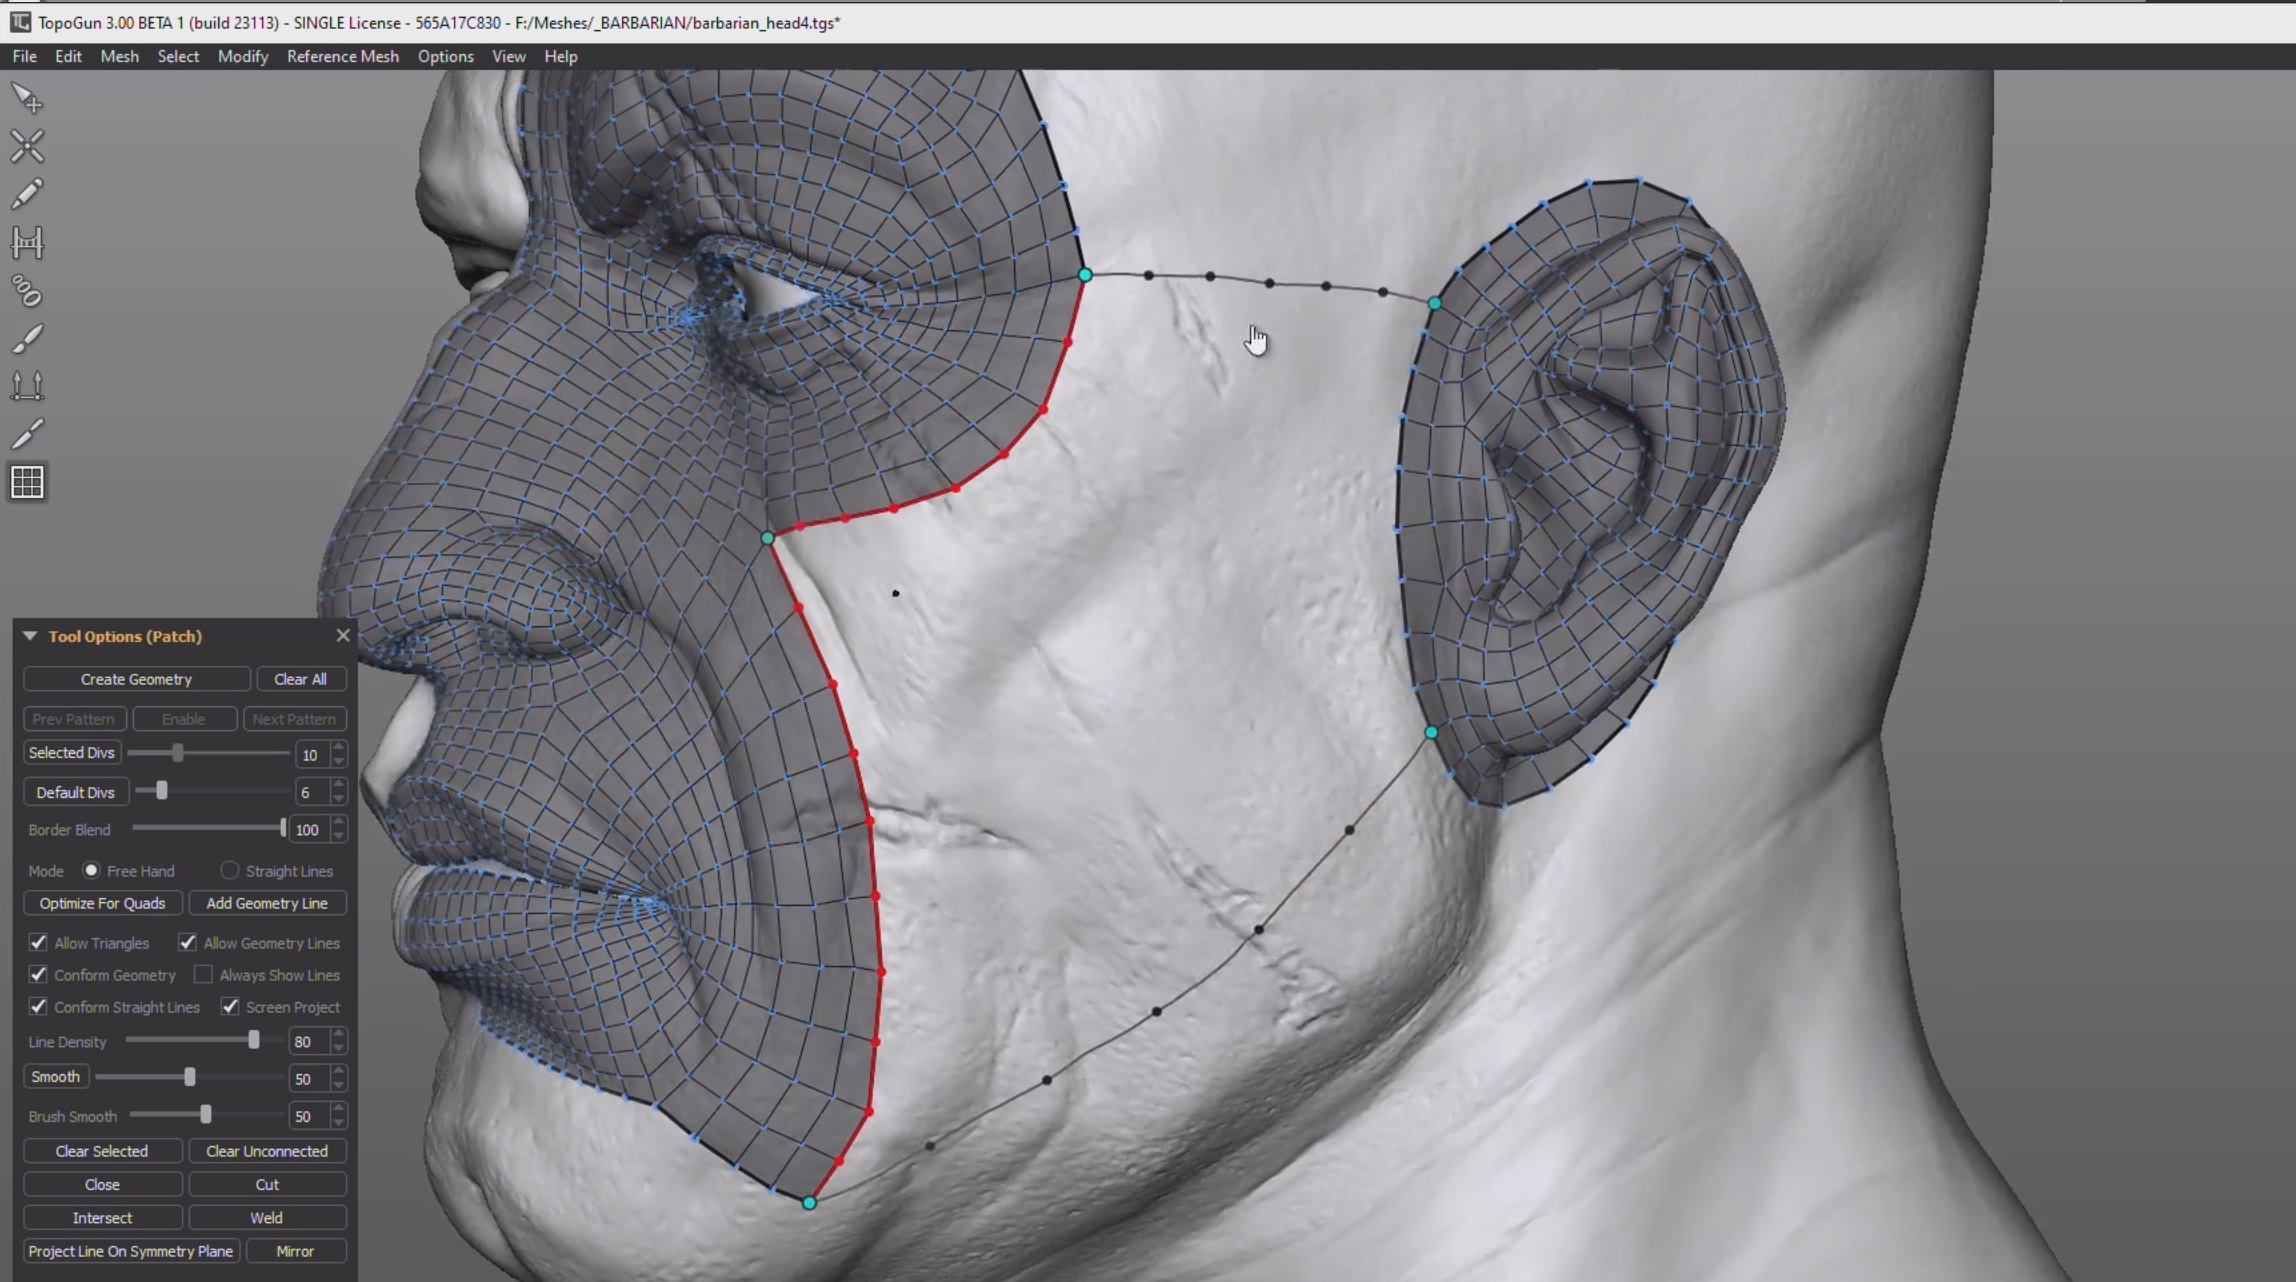This screenshot has height=1282, width=2296.
Task: Select the Simple Edit arrow tool
Action: [27, 98]
